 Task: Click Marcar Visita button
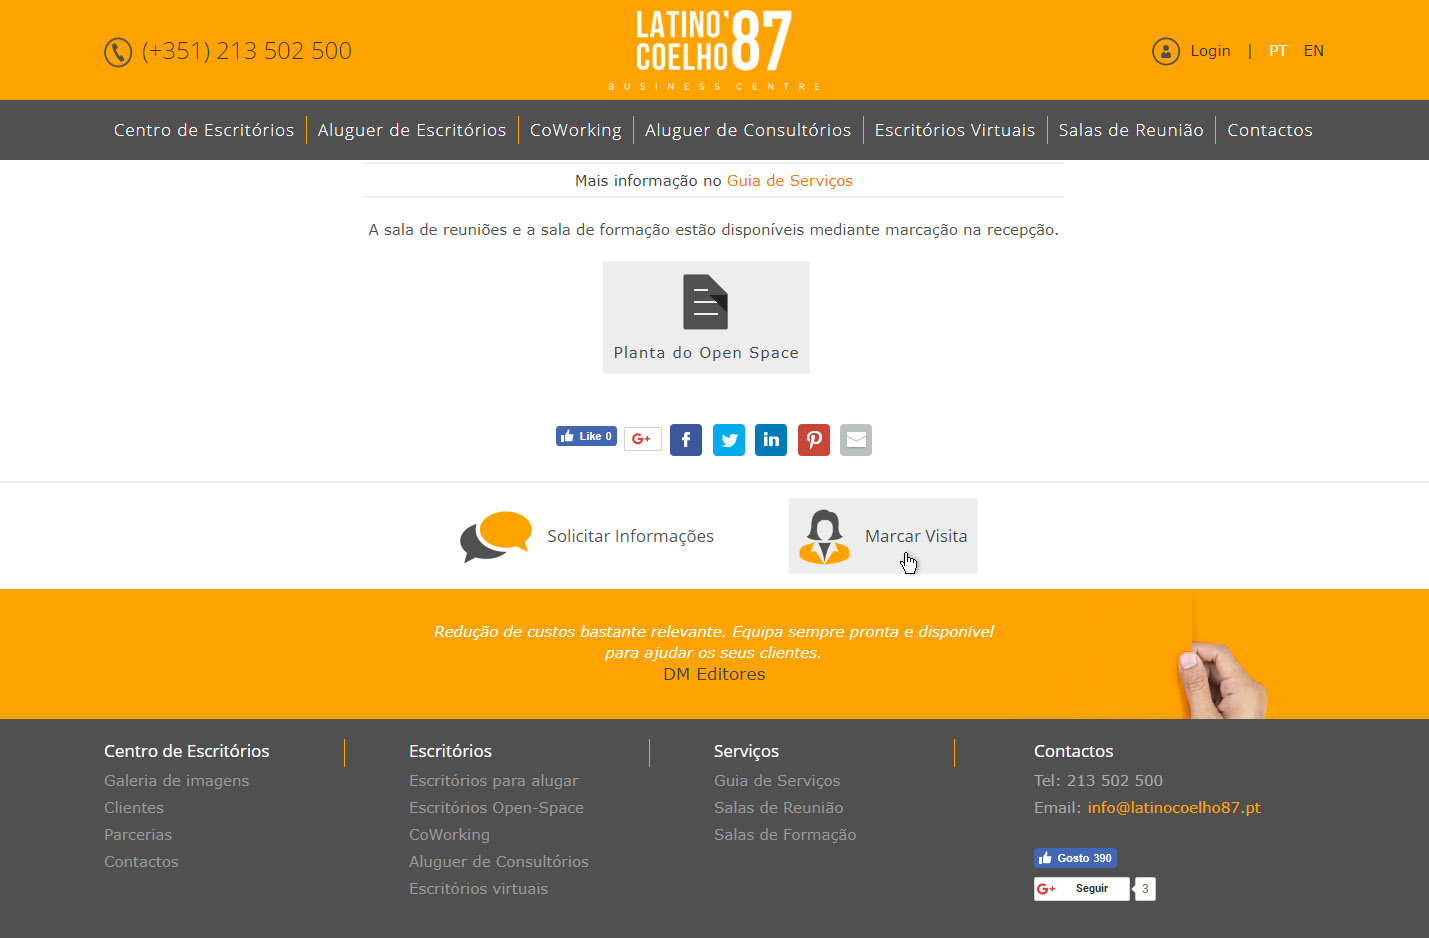pos(883,536)
